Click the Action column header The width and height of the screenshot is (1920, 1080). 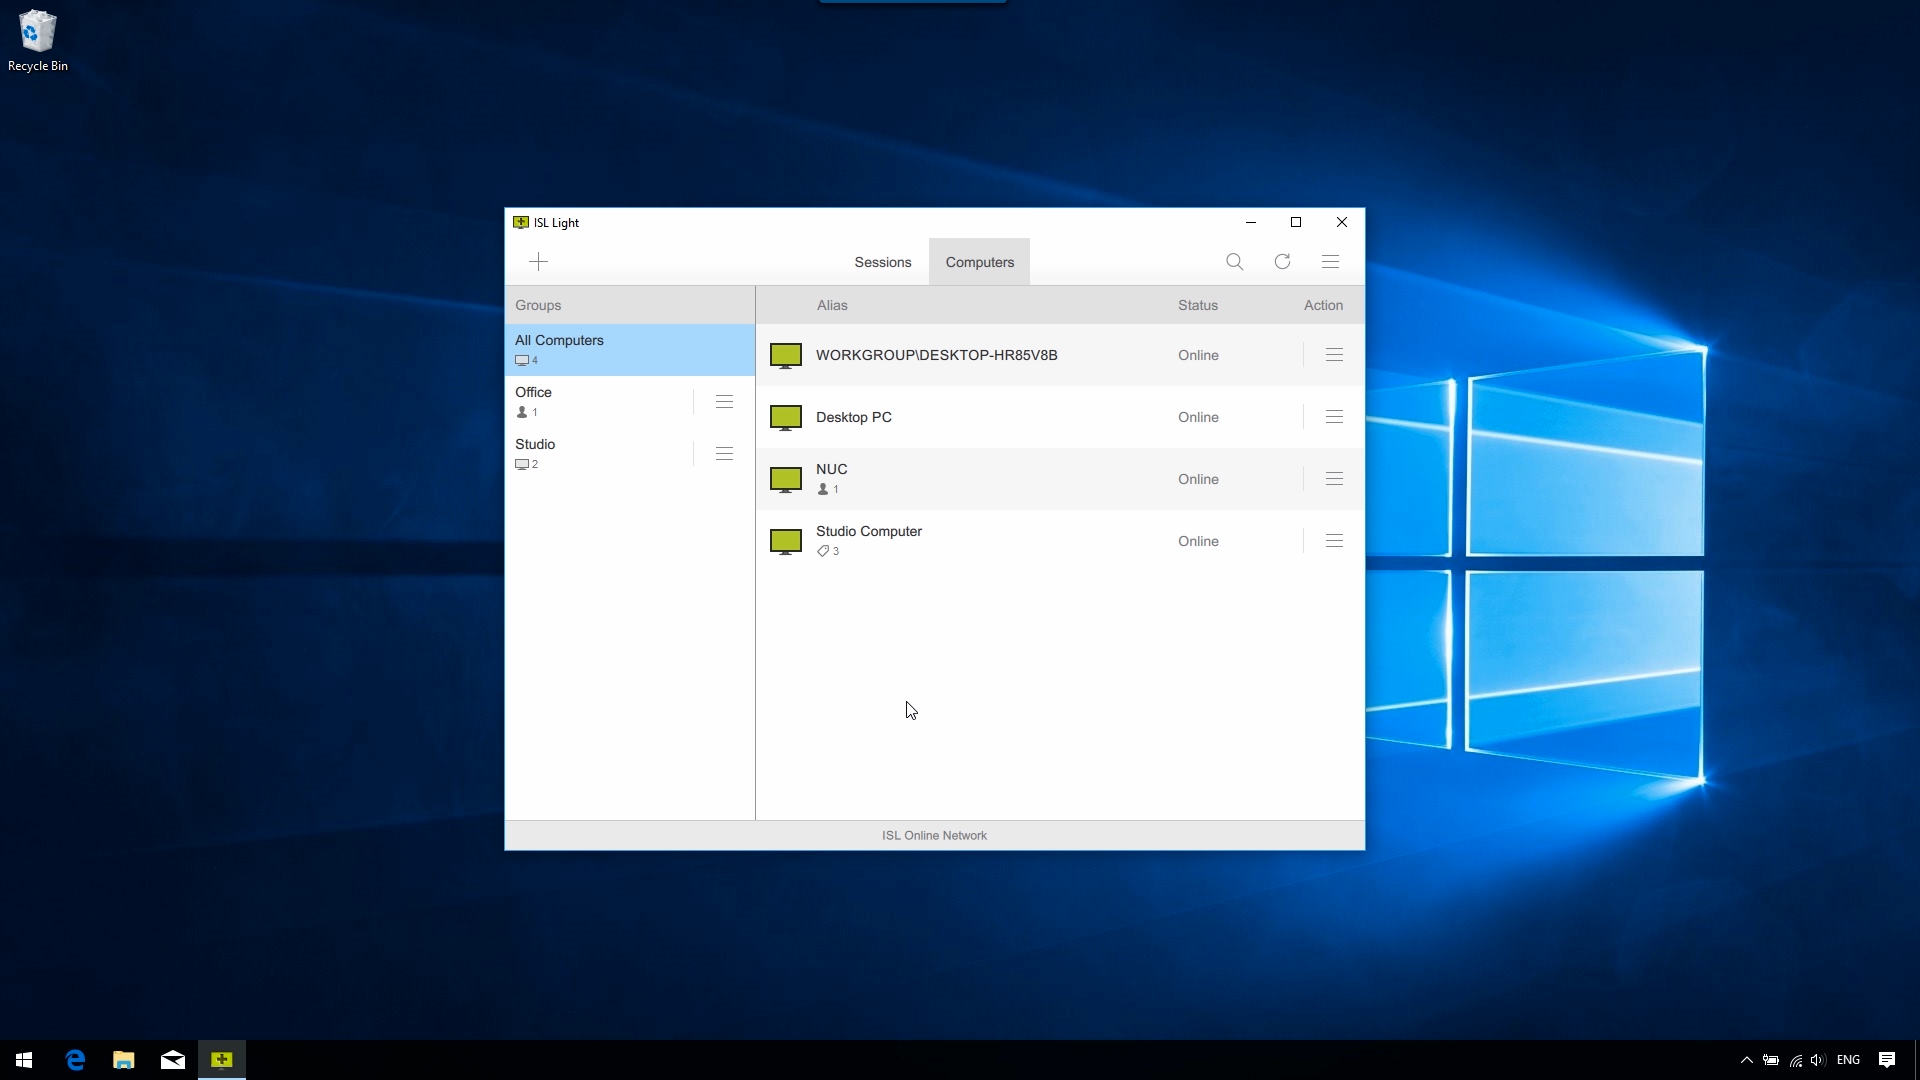(x=1323, y=305)
